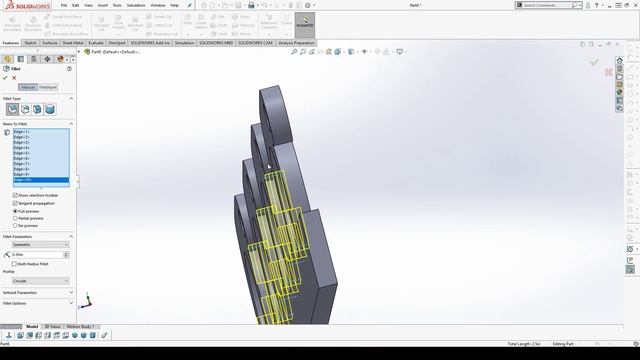The height and width of the screenshot is (360, 640).
Task: Click the radius spinner arrows
Action: pyautogui.click(x=66, y=255)
